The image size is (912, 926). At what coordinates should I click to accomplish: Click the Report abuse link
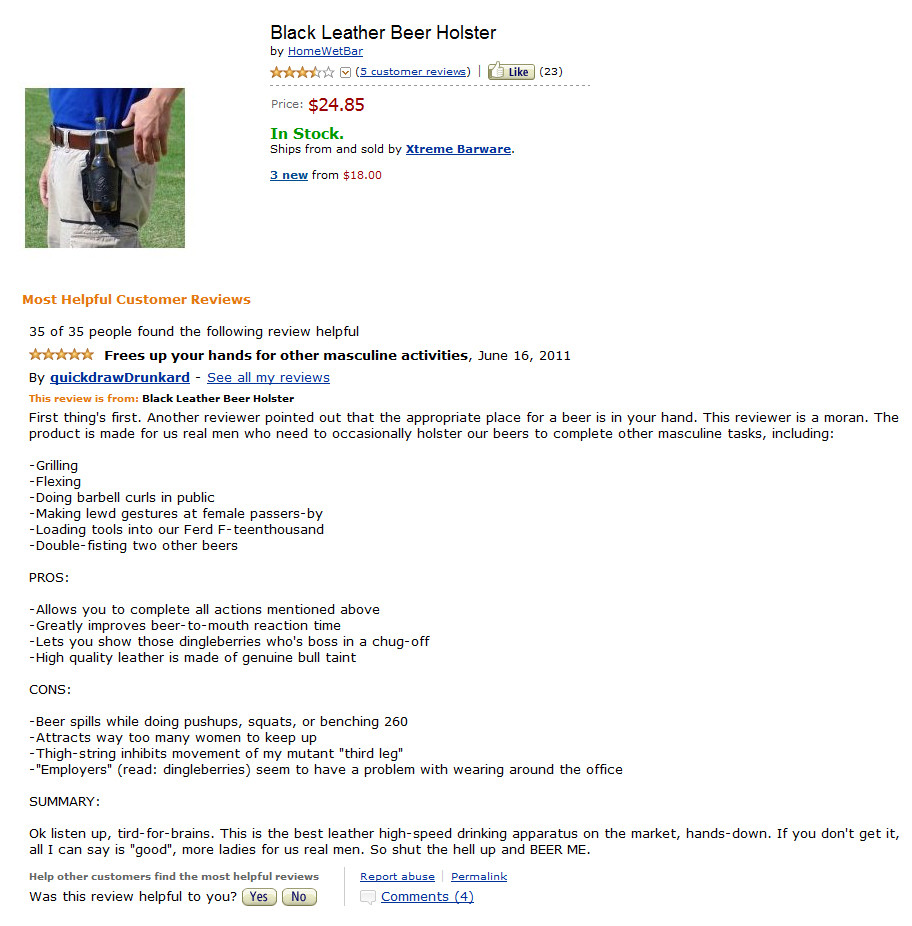tap(397, 877)
